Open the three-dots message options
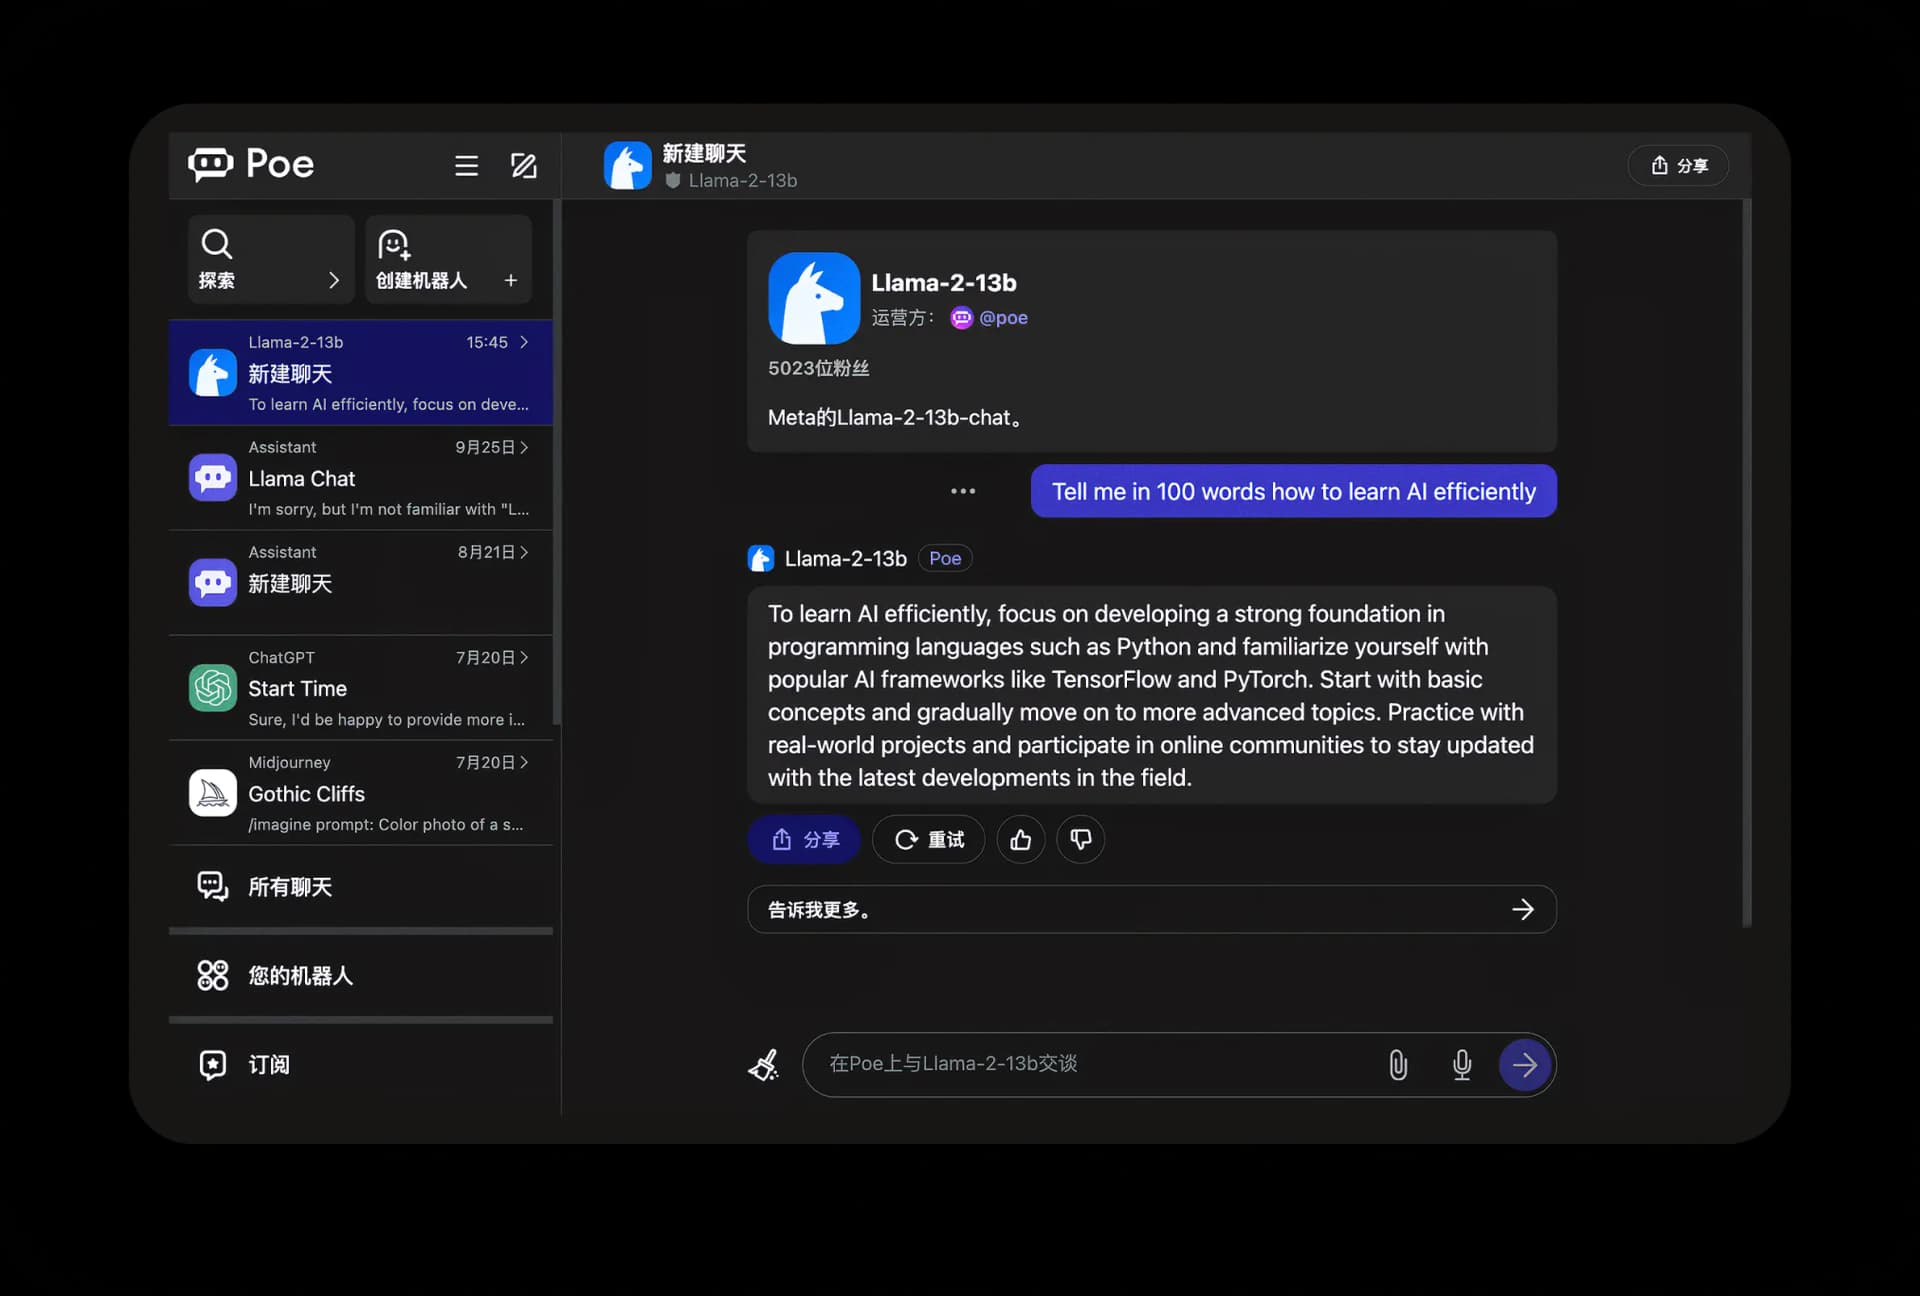 pos(963,491)
